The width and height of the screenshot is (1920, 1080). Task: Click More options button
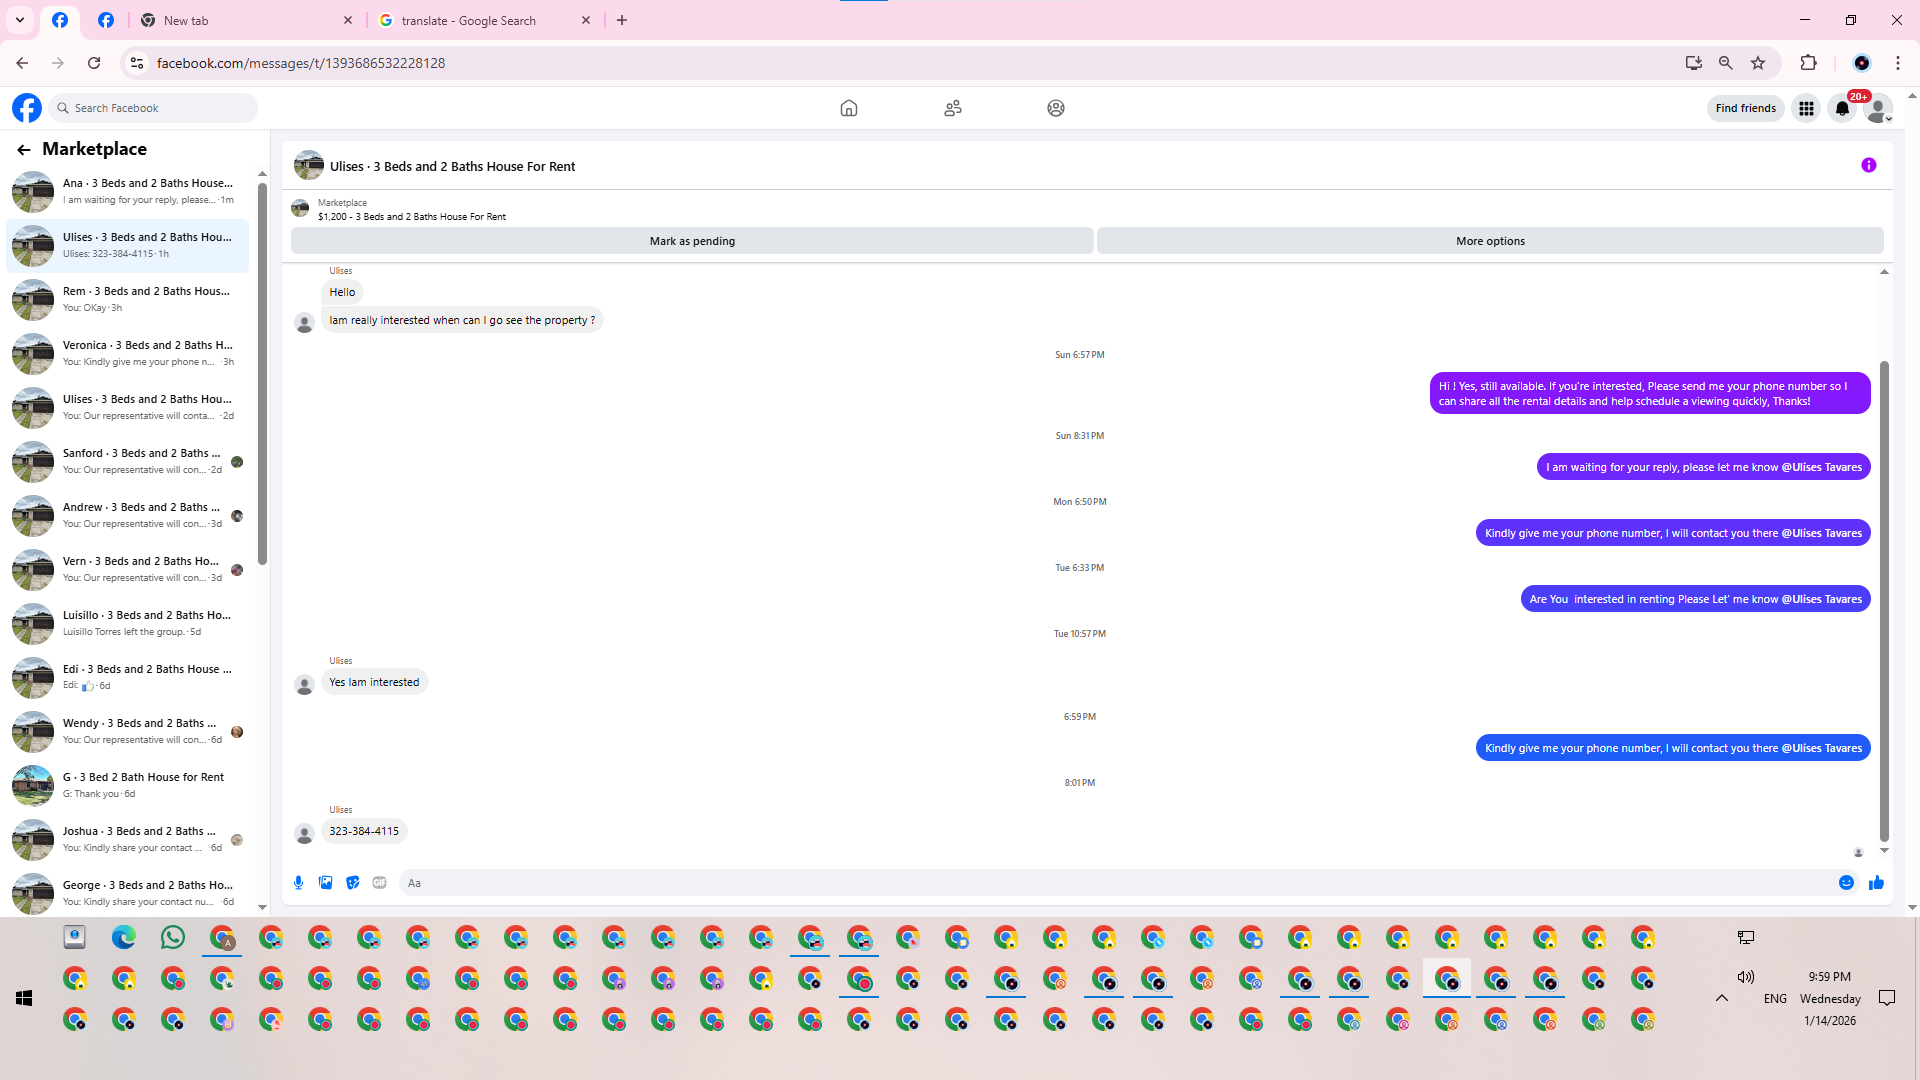pyautogui.click(x=1490, y=241)
